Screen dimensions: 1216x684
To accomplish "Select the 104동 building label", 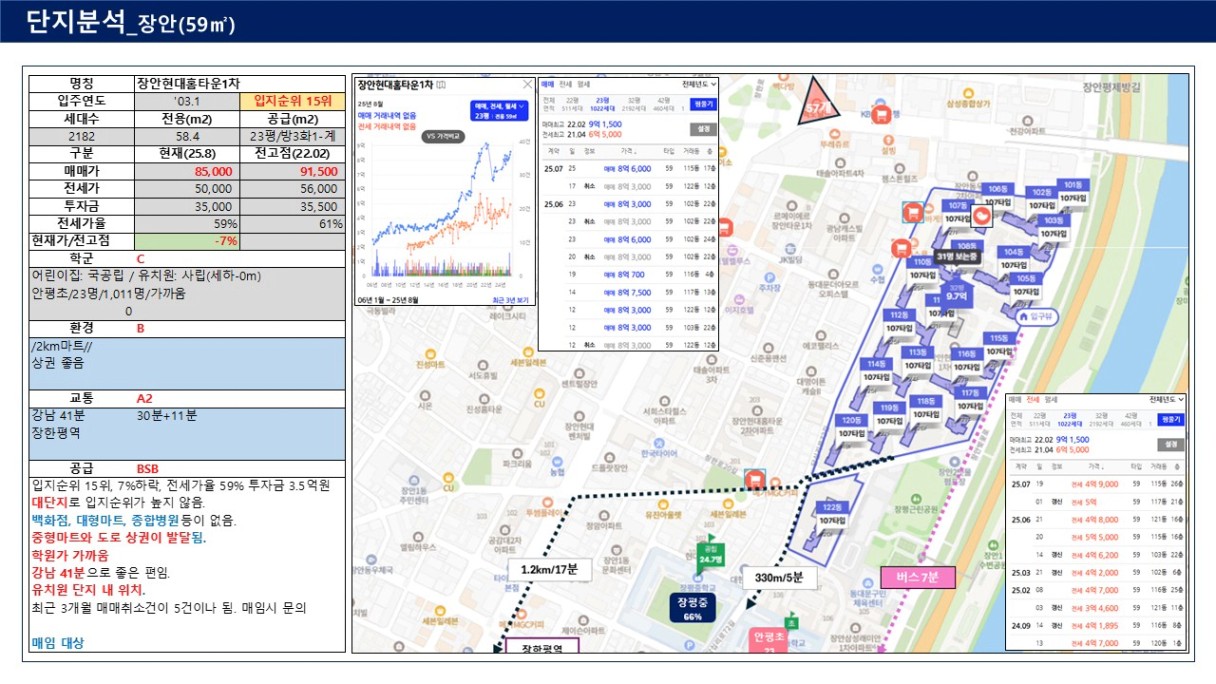I will point(1015,252).
